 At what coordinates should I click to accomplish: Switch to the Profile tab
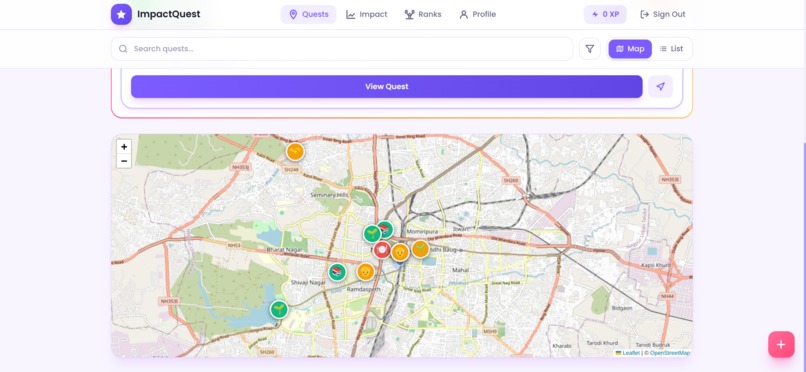pyautogui.click(x=478, y=14)
